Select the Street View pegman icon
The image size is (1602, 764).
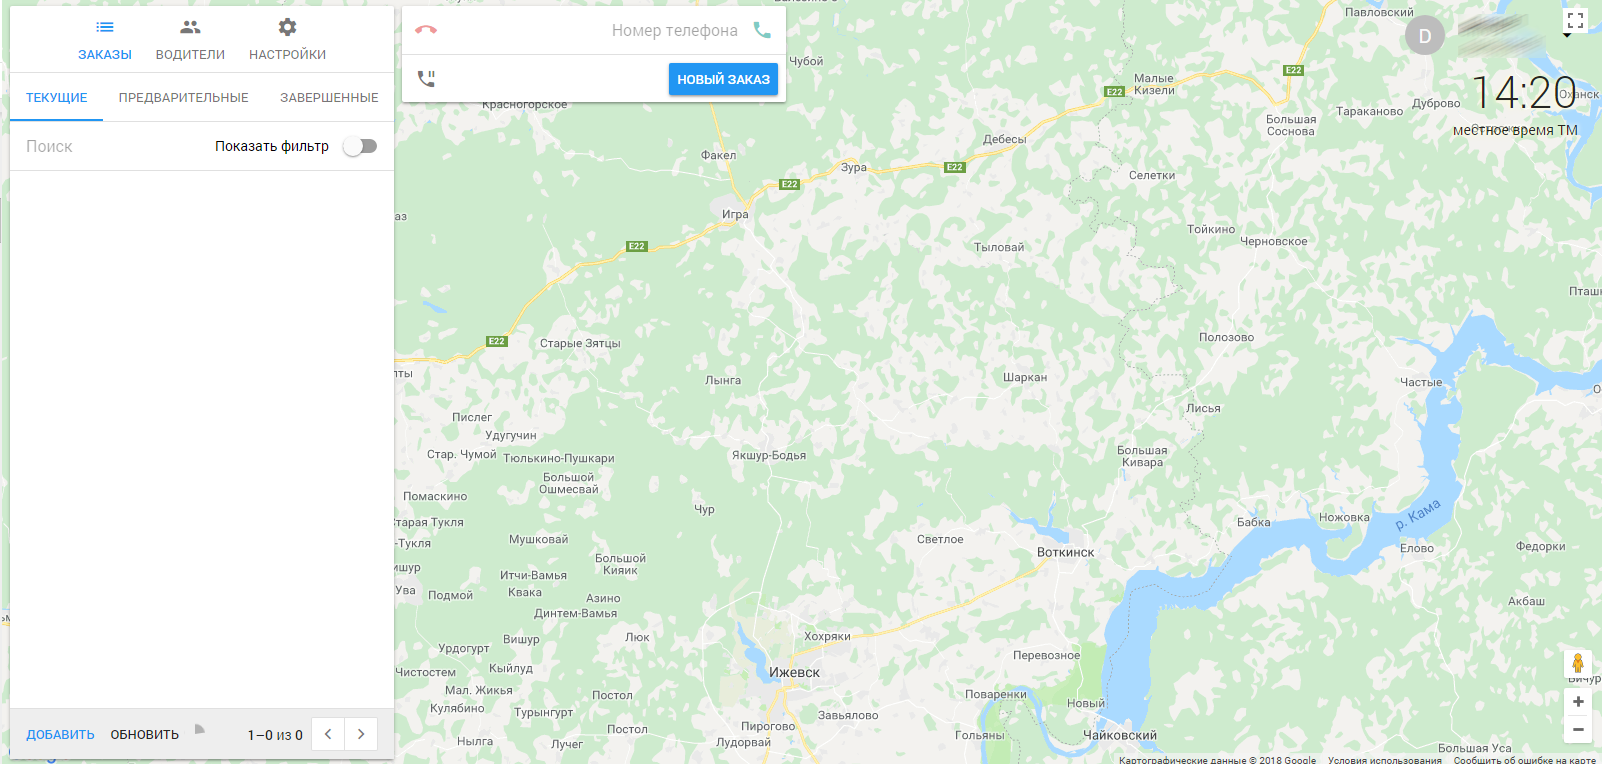coord(1578,663)
